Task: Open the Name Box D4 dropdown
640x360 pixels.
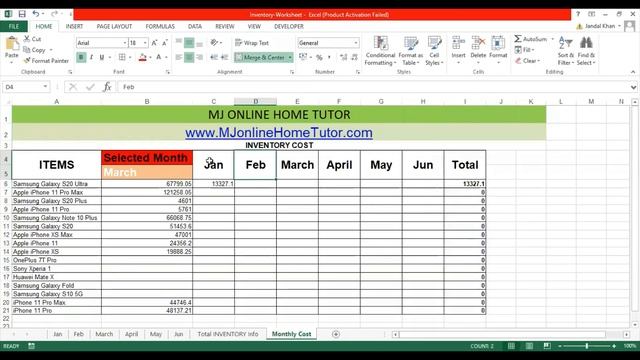Action: pos(45,87)
